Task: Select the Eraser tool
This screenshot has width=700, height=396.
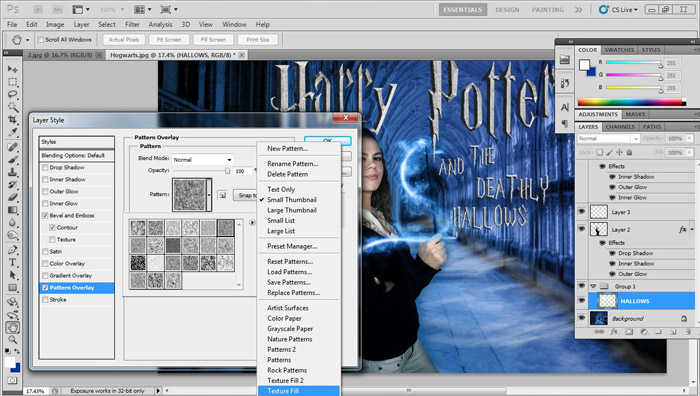Action: pyautogui.click(x=12, y=197)
